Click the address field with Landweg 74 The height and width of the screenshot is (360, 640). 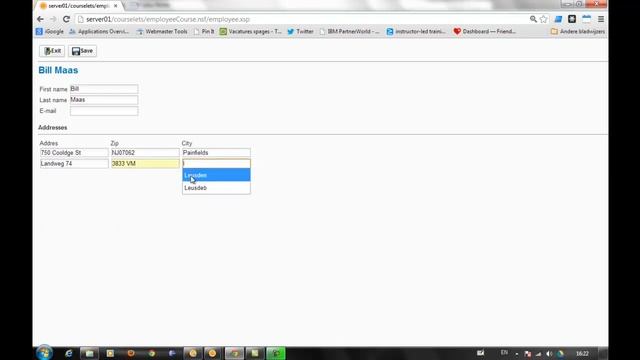point(74,164)
